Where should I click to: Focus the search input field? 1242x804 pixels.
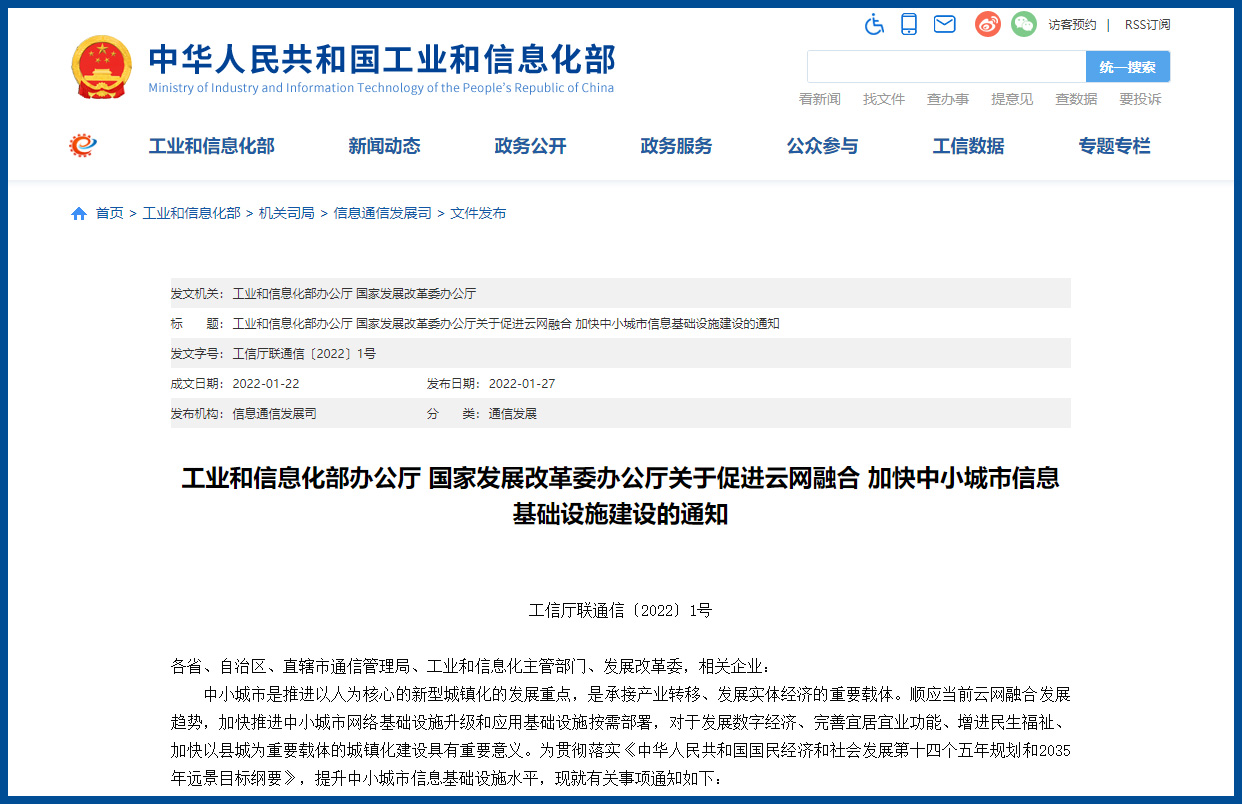[x=946, y=67]
